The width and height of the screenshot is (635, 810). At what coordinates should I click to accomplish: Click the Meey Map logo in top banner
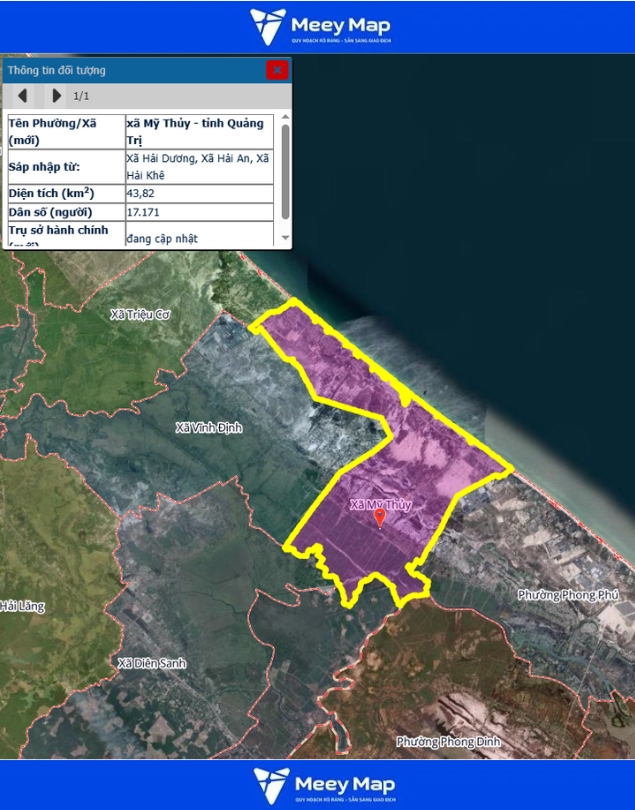pos(319,27)
